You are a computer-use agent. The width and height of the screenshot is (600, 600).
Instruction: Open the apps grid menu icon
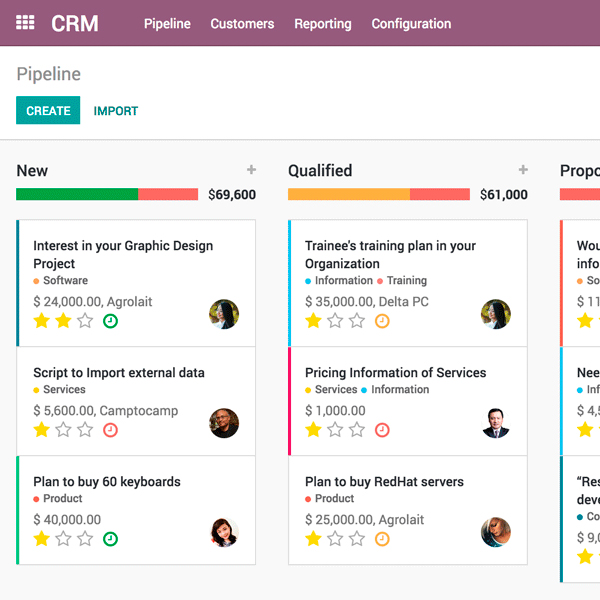click(x=26, y=23)
